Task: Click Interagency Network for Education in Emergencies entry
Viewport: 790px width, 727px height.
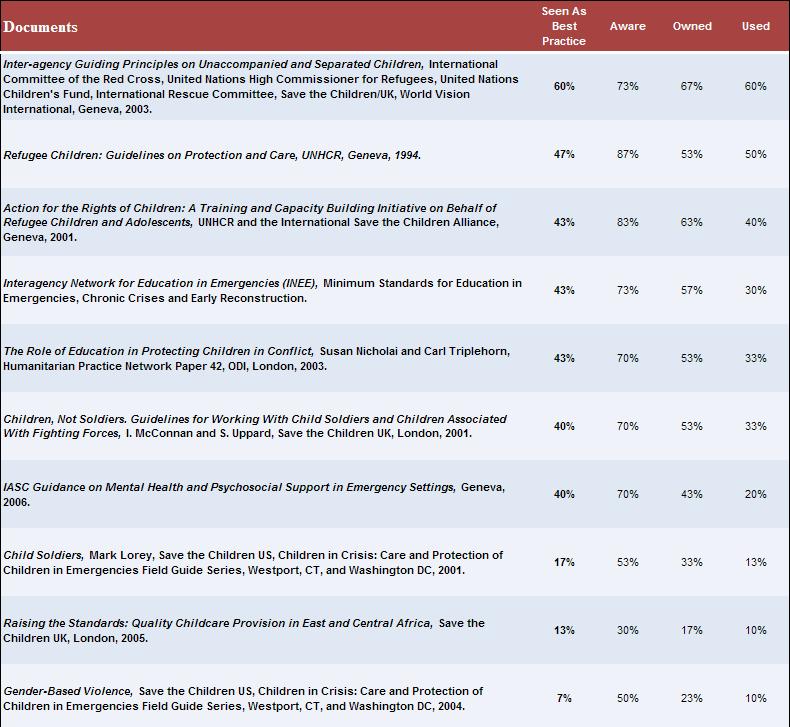Action: pyautogui.click(x=160, y=283)
